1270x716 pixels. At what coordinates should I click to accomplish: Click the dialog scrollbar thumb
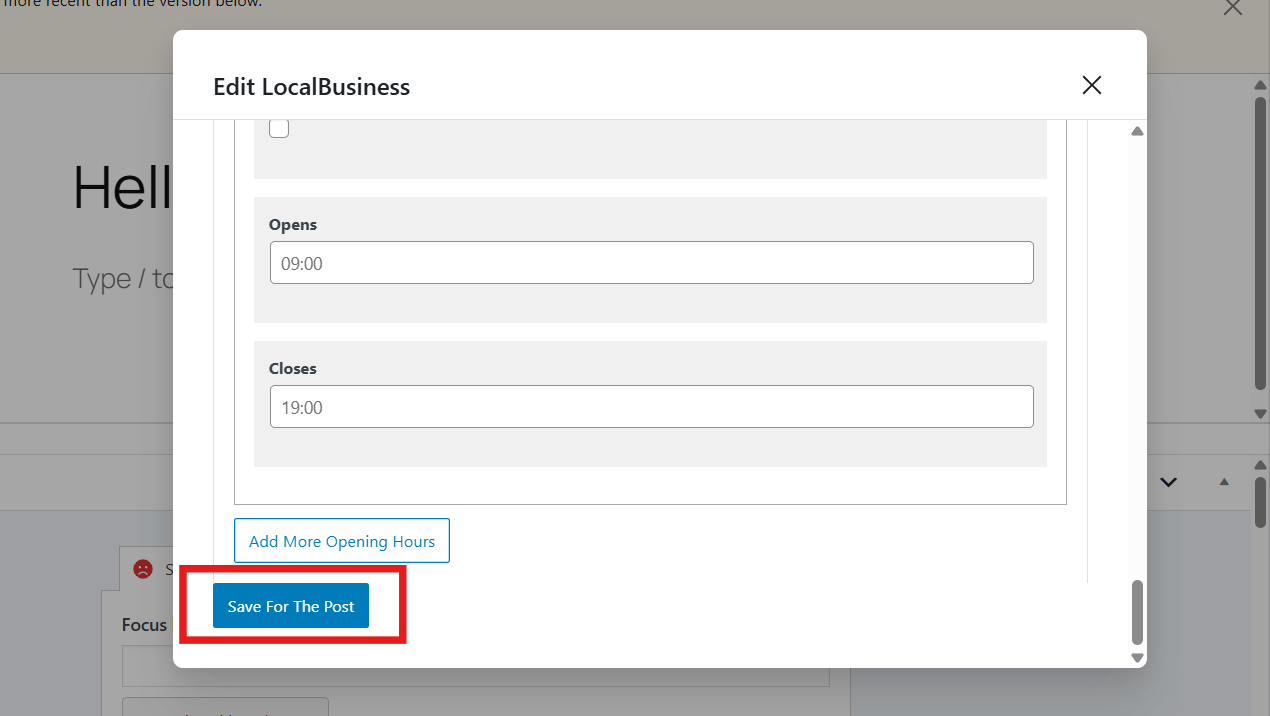point(1137,612)
